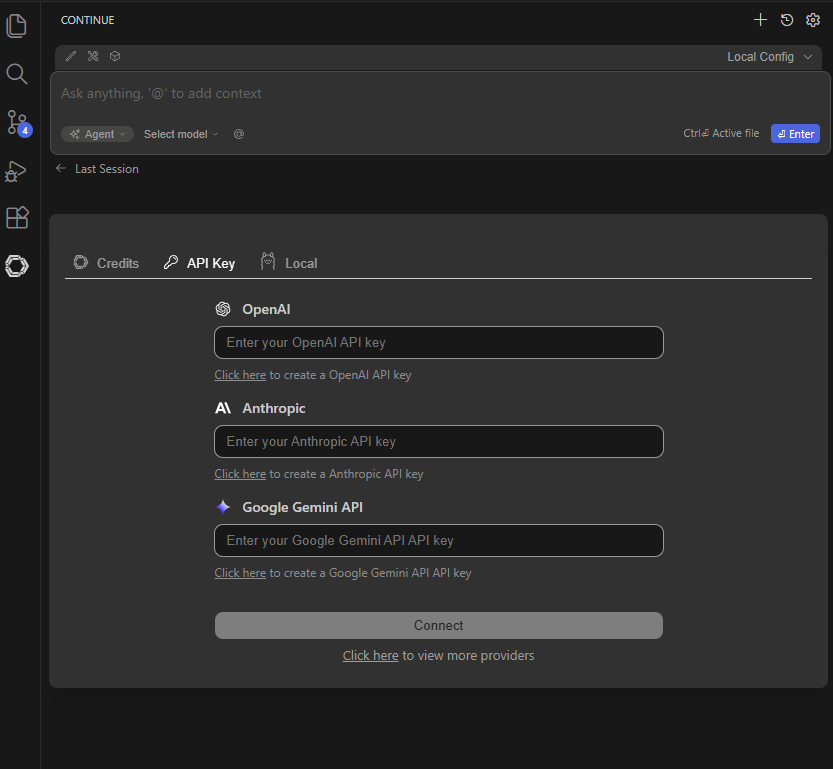This screenshot has width=833, height=769.
Task: Open the Agent mode dropdown
Action: pos(97,134)
